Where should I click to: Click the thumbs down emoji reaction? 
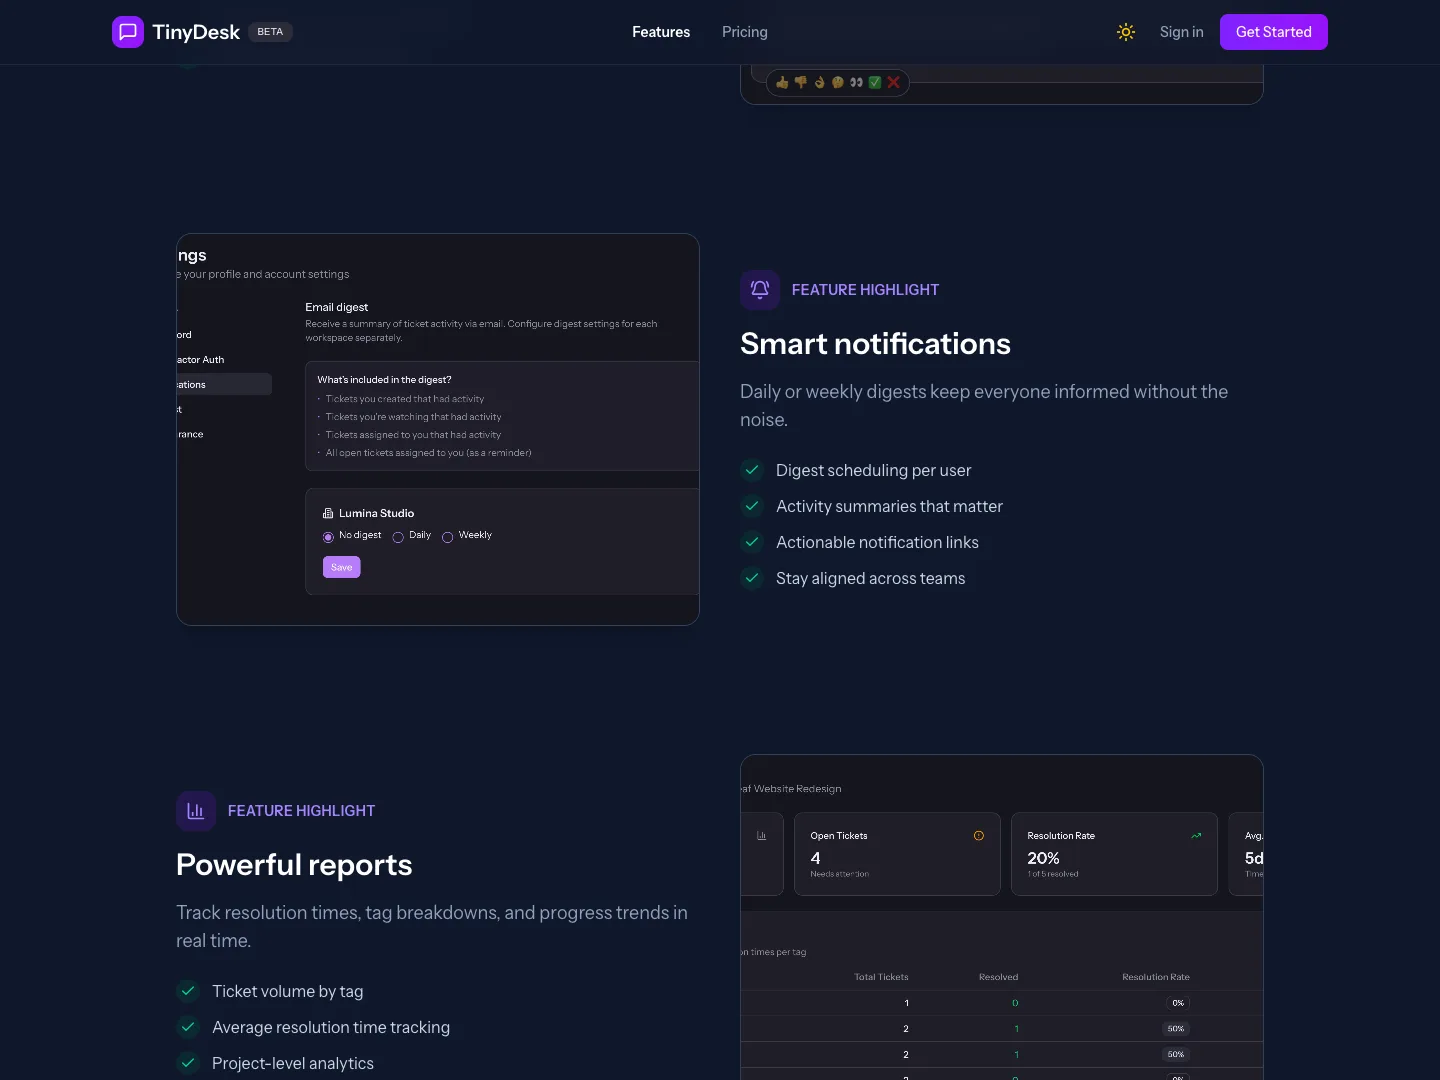(800, 83)
